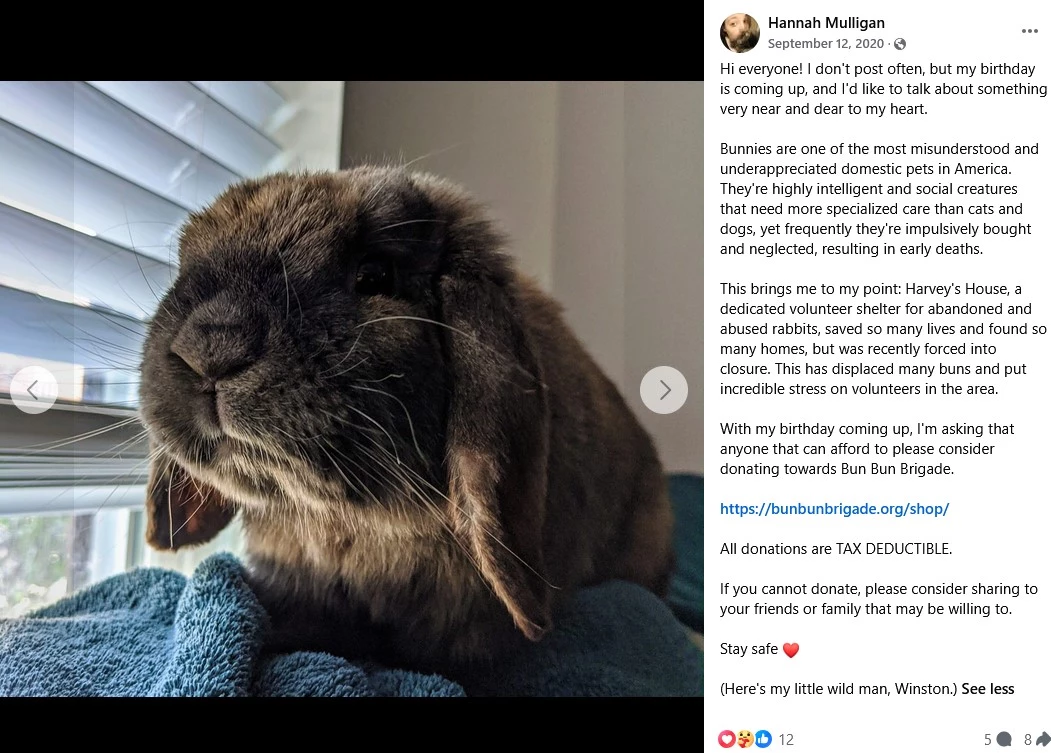Open the three-dots post options menu

(x=1030, y=31)
